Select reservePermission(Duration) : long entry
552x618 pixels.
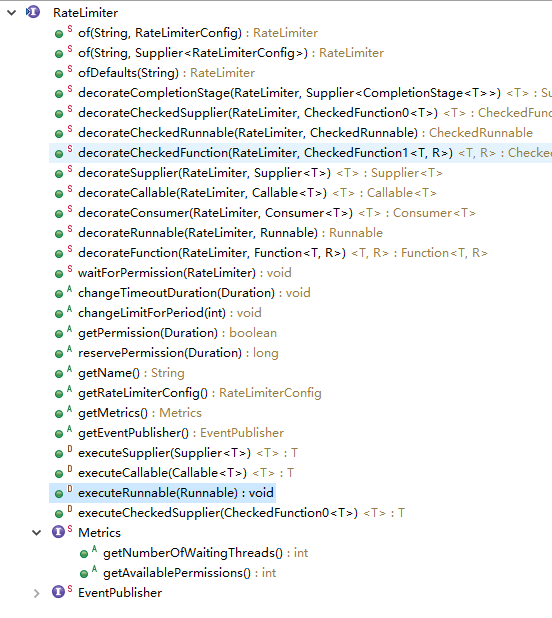point(178,353)
